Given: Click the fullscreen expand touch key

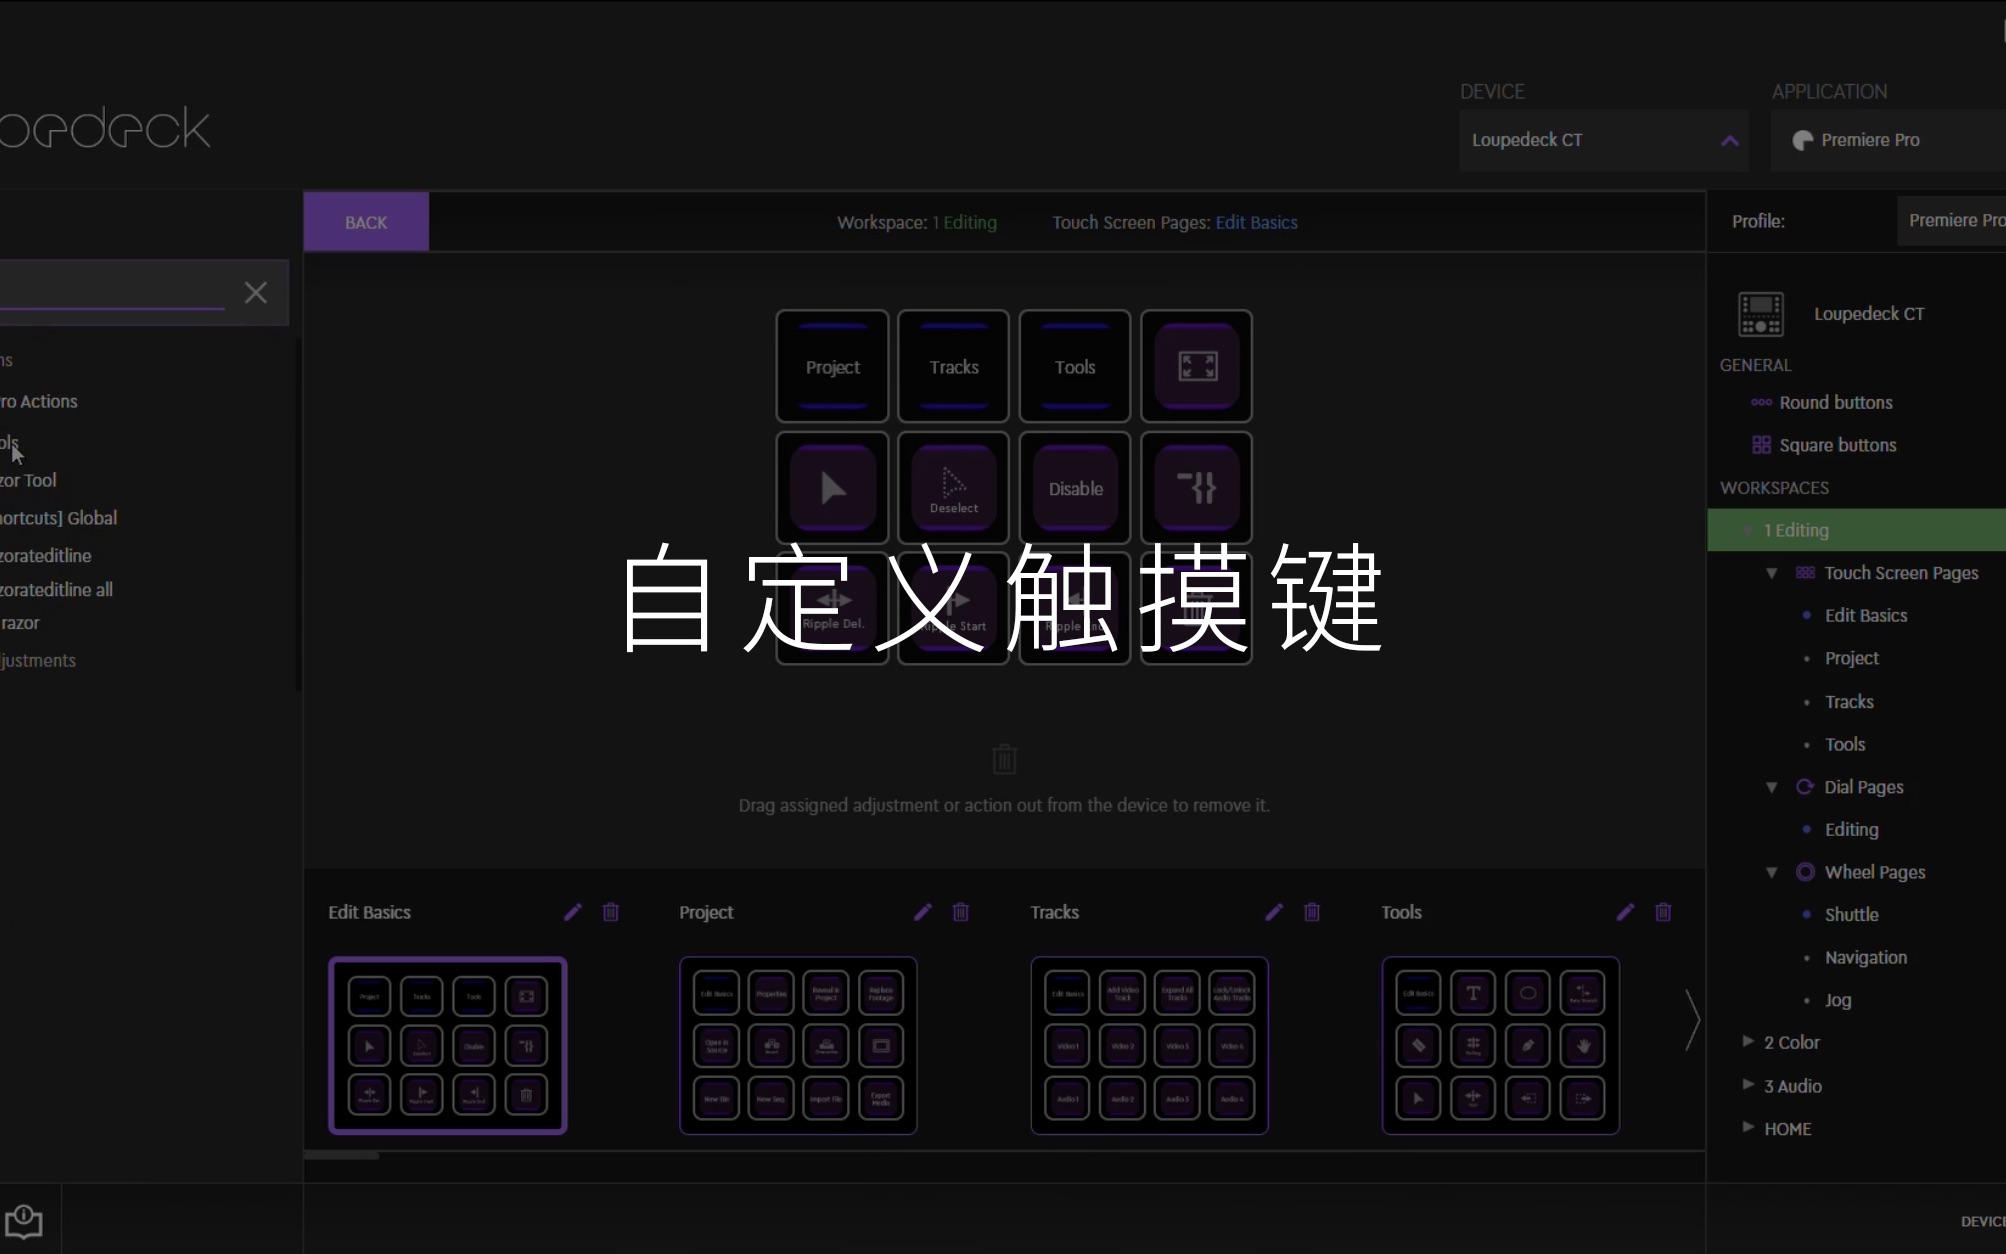Looking at the screenshot, I should [1196, 366].
